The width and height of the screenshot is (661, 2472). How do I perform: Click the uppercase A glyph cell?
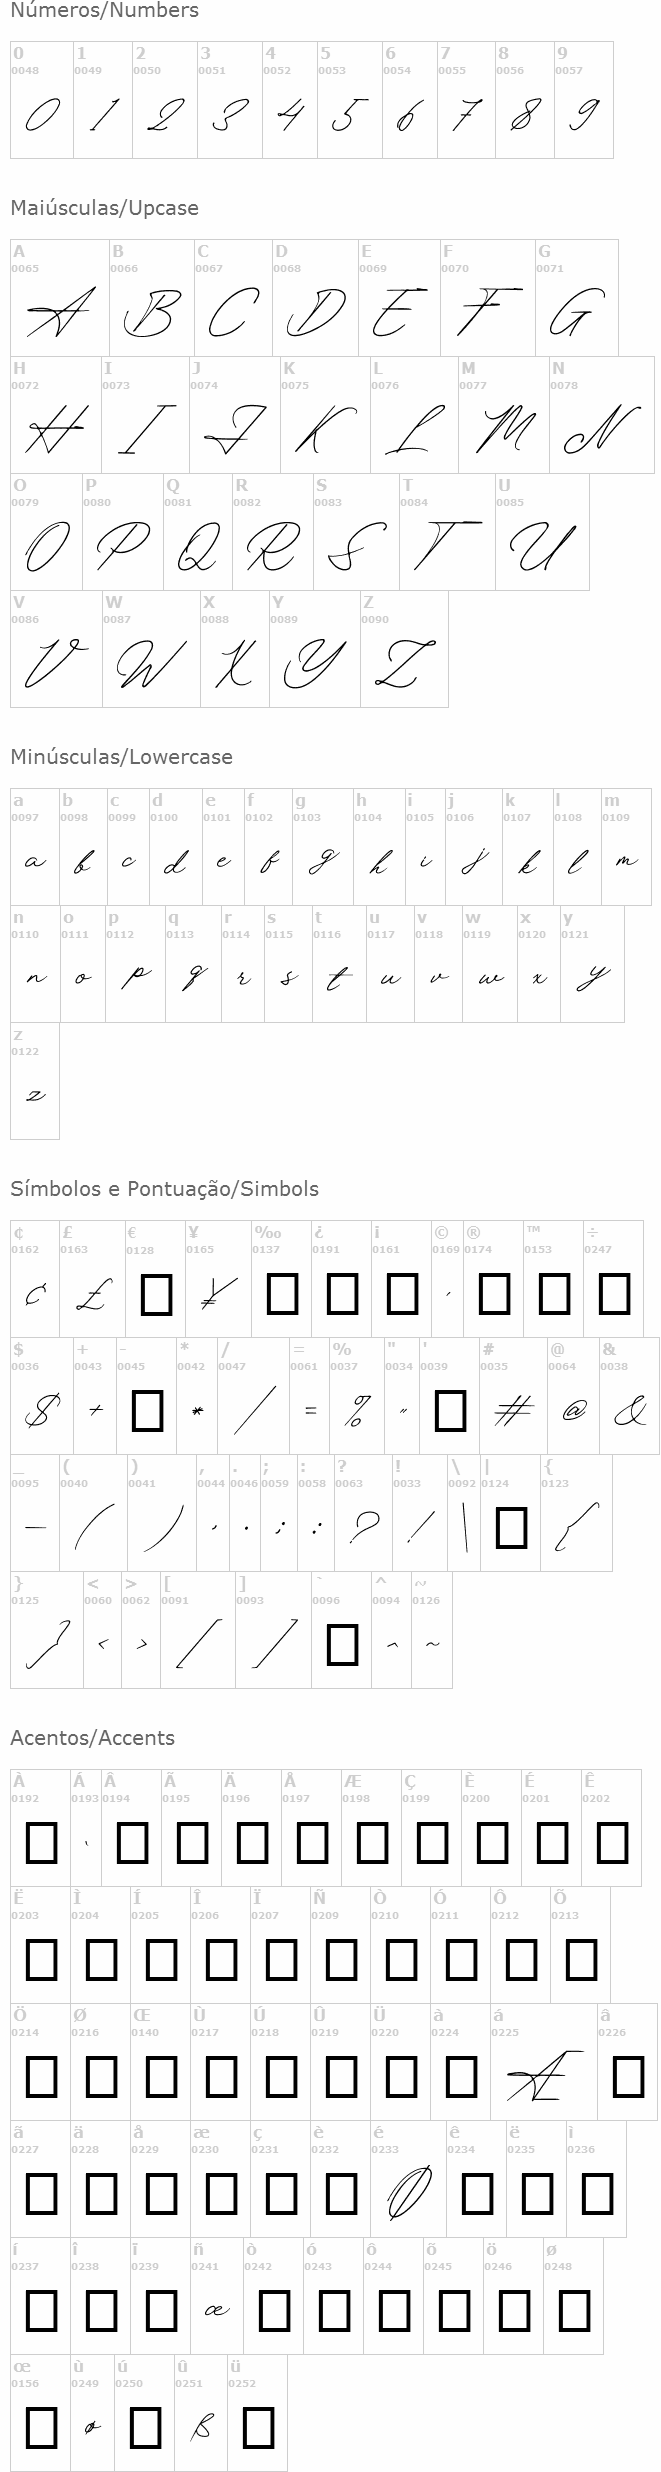click(x=60, y=298)
